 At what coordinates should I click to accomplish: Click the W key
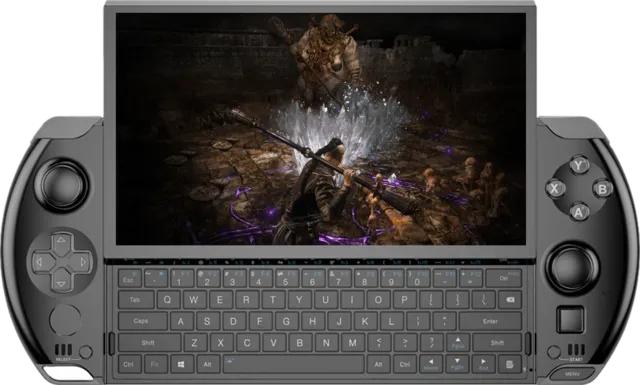point(194,300)
